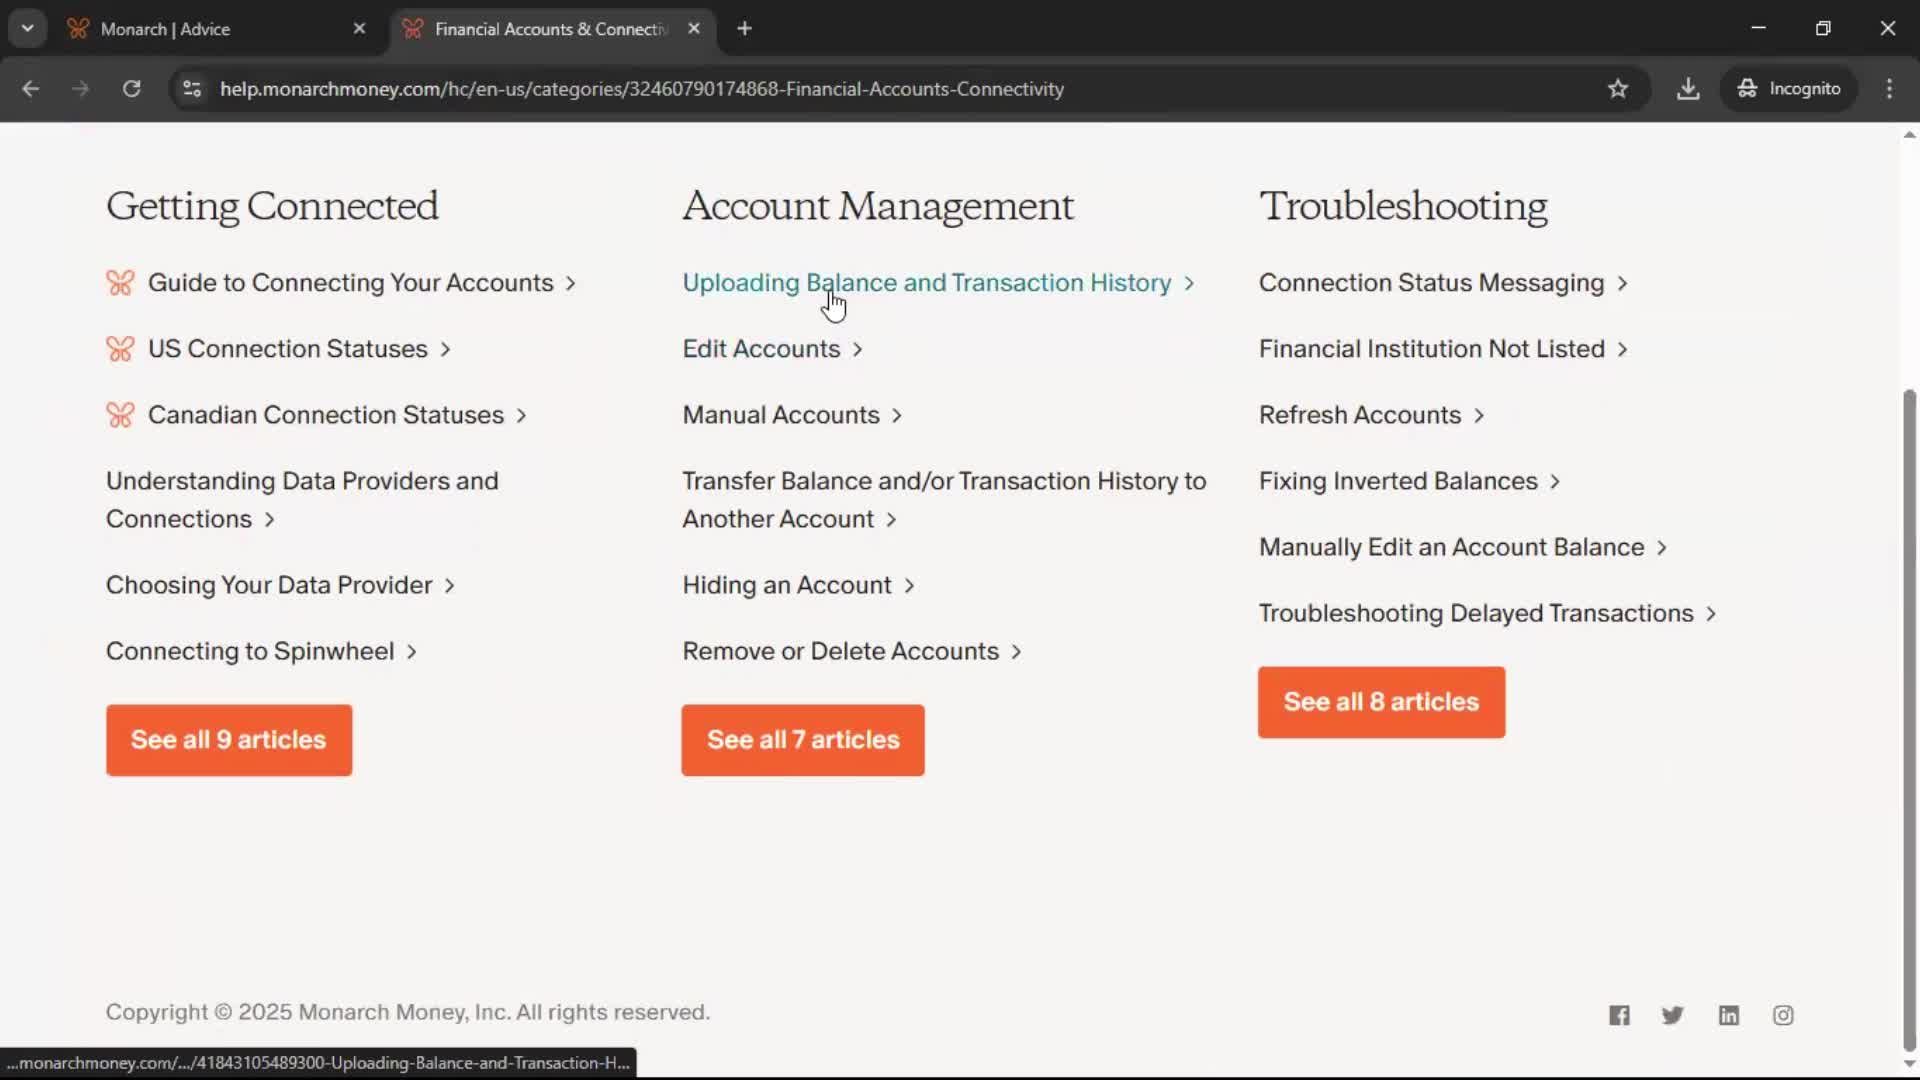
Task: Click See all 9 articles button
Action: pyautogui.click(x=229, y=740)
